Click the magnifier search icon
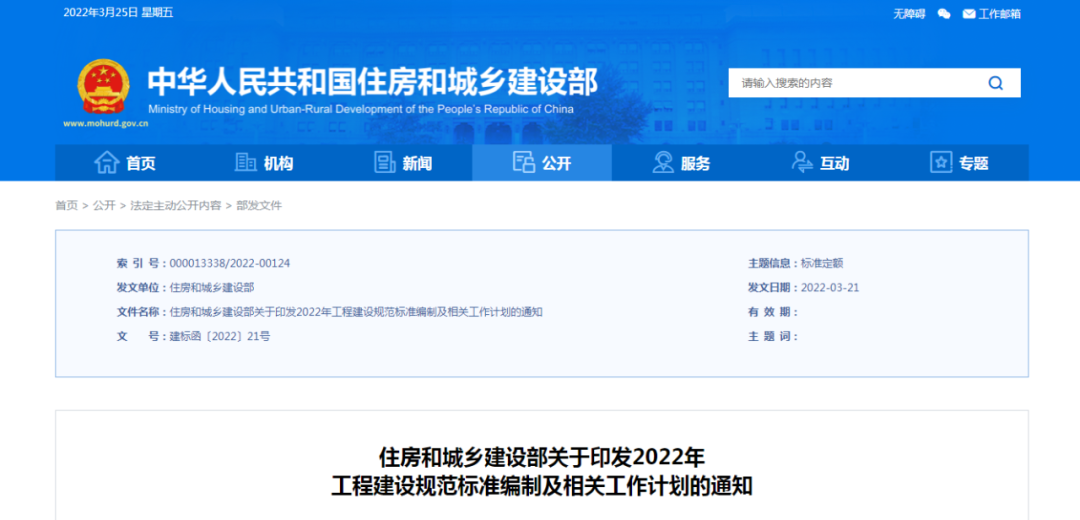The width and height of the screenshot is (1080, 520). 995,83
